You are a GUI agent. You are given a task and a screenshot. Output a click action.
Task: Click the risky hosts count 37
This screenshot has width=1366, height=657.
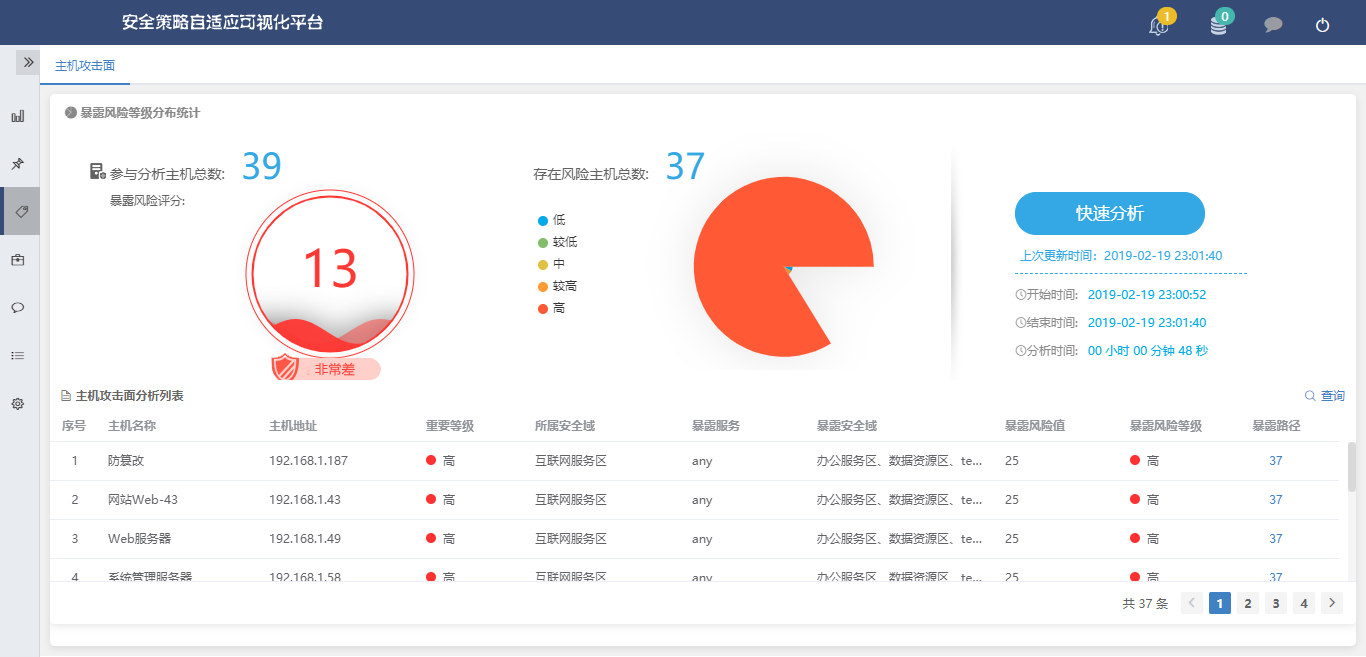[686, 167]
